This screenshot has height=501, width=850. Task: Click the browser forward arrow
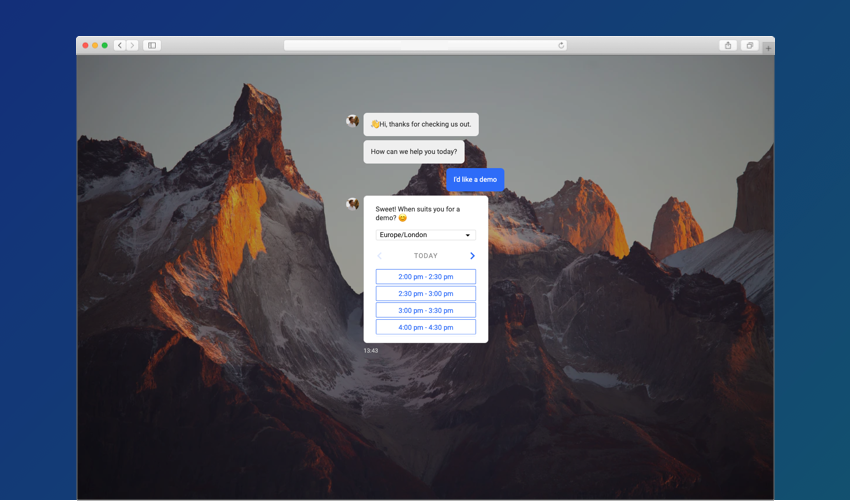point(132,45)
